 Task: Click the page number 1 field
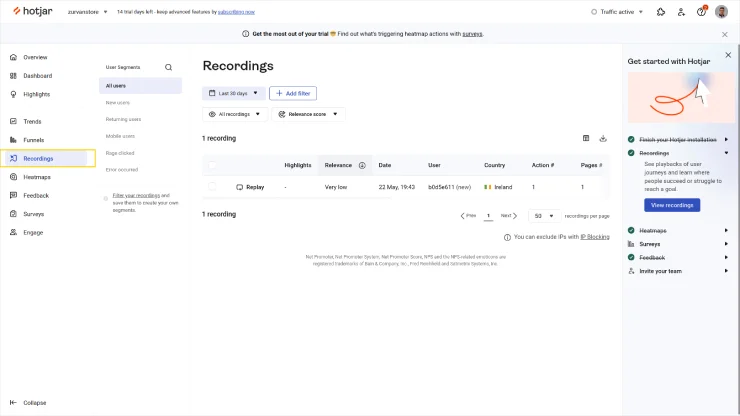point(488,216)
